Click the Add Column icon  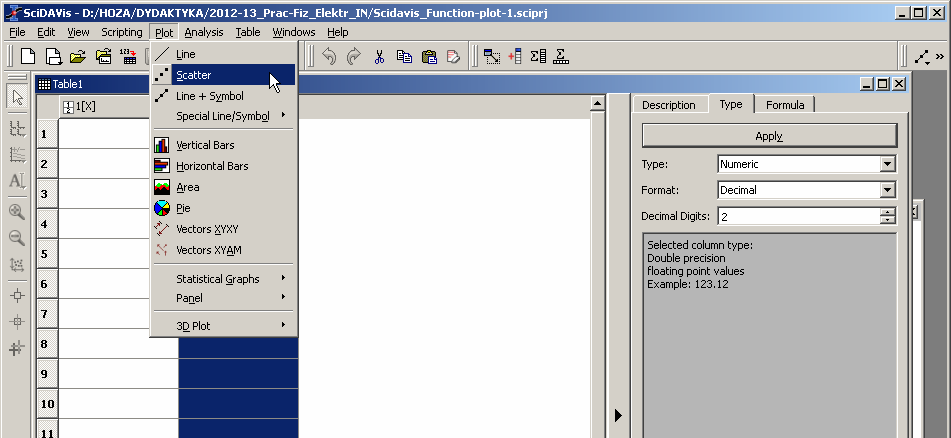[515, 56]
